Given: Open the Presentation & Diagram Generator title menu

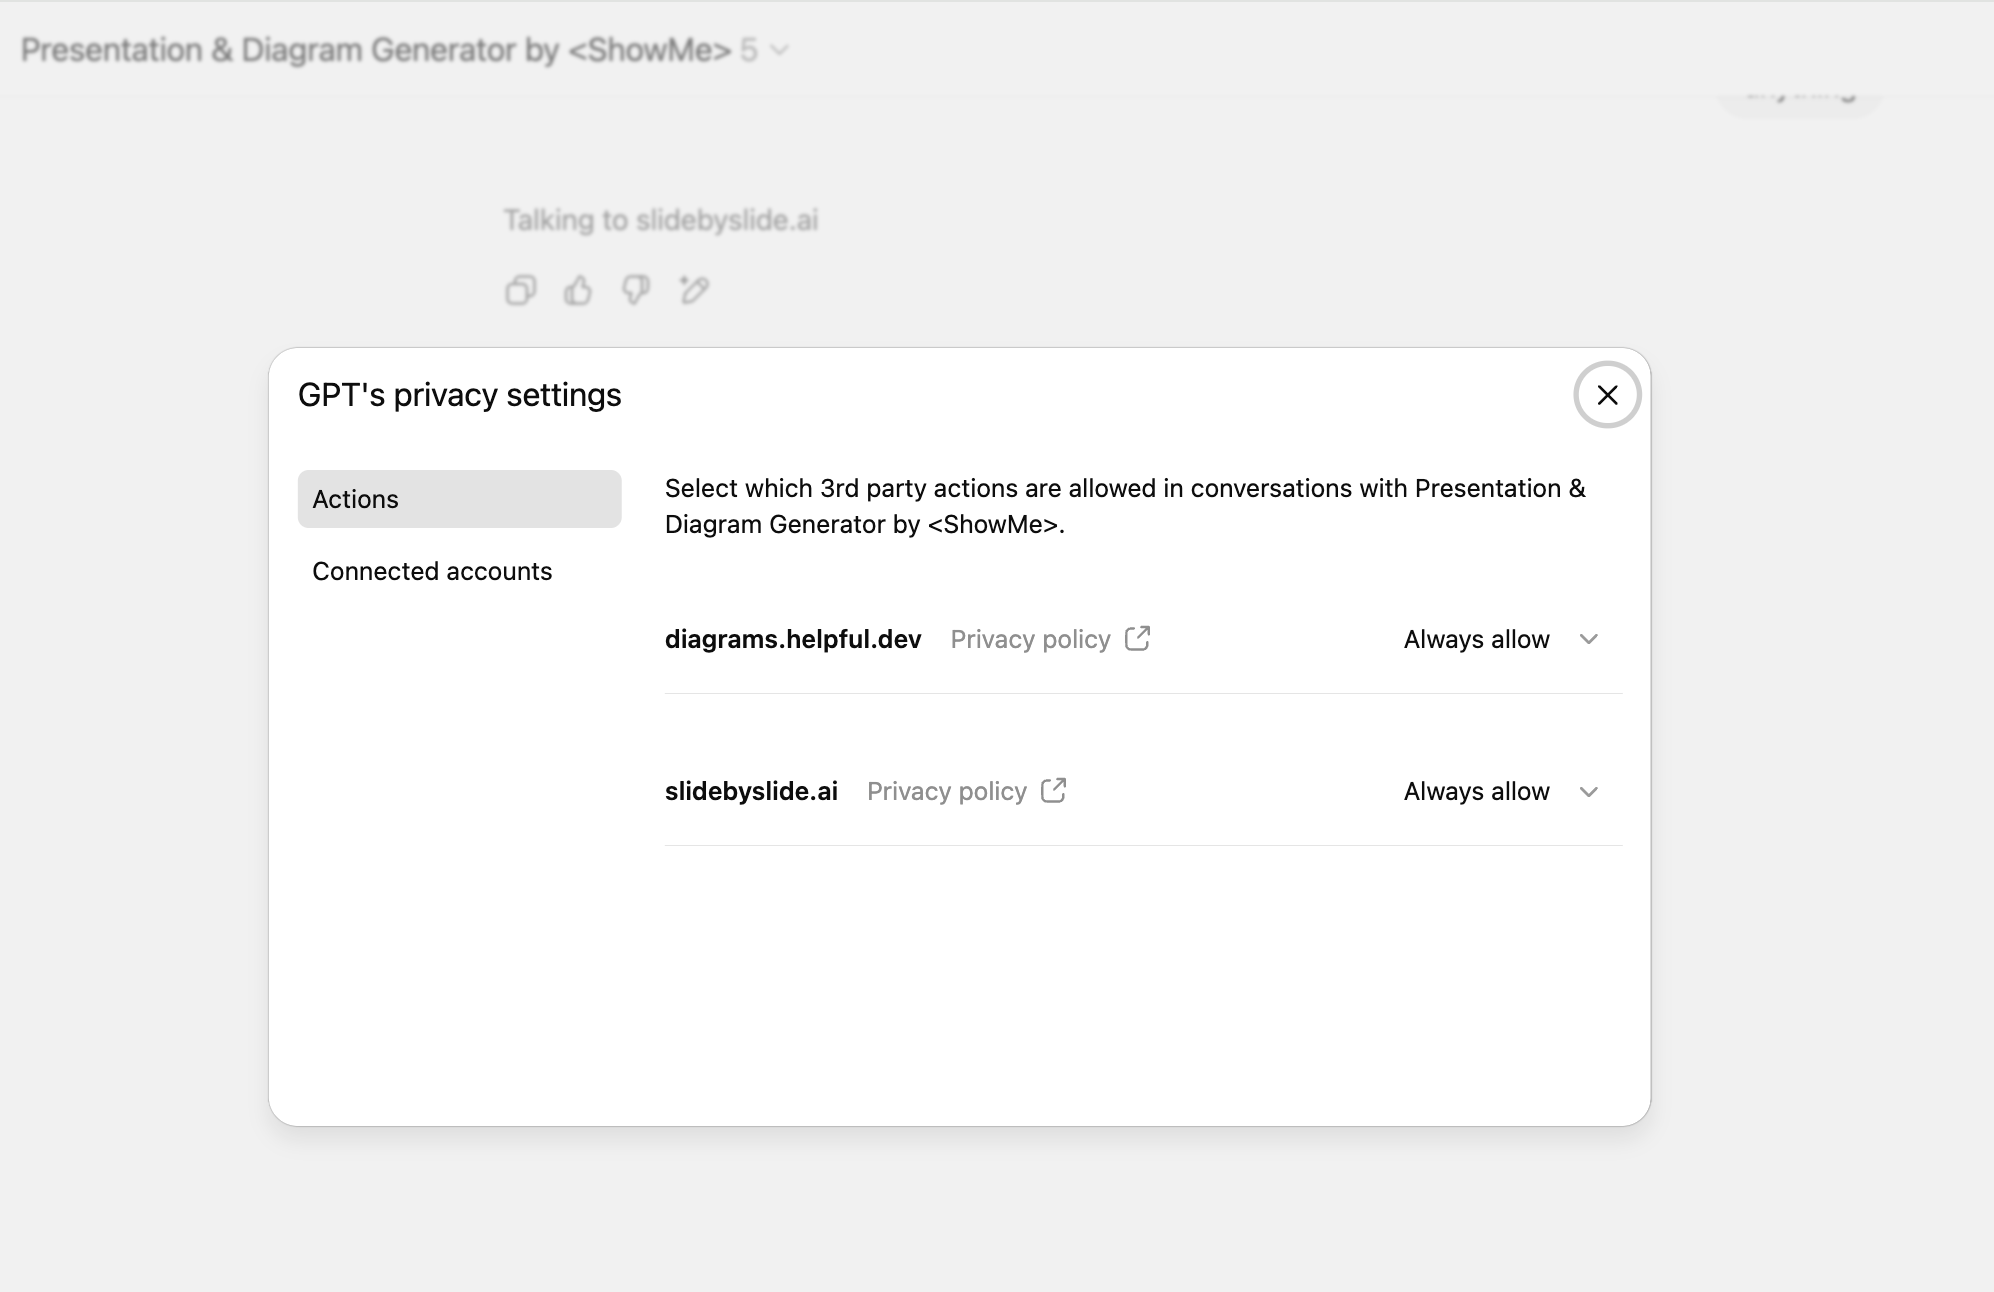Looking at the screenshot, I should (x=376, y=50).
